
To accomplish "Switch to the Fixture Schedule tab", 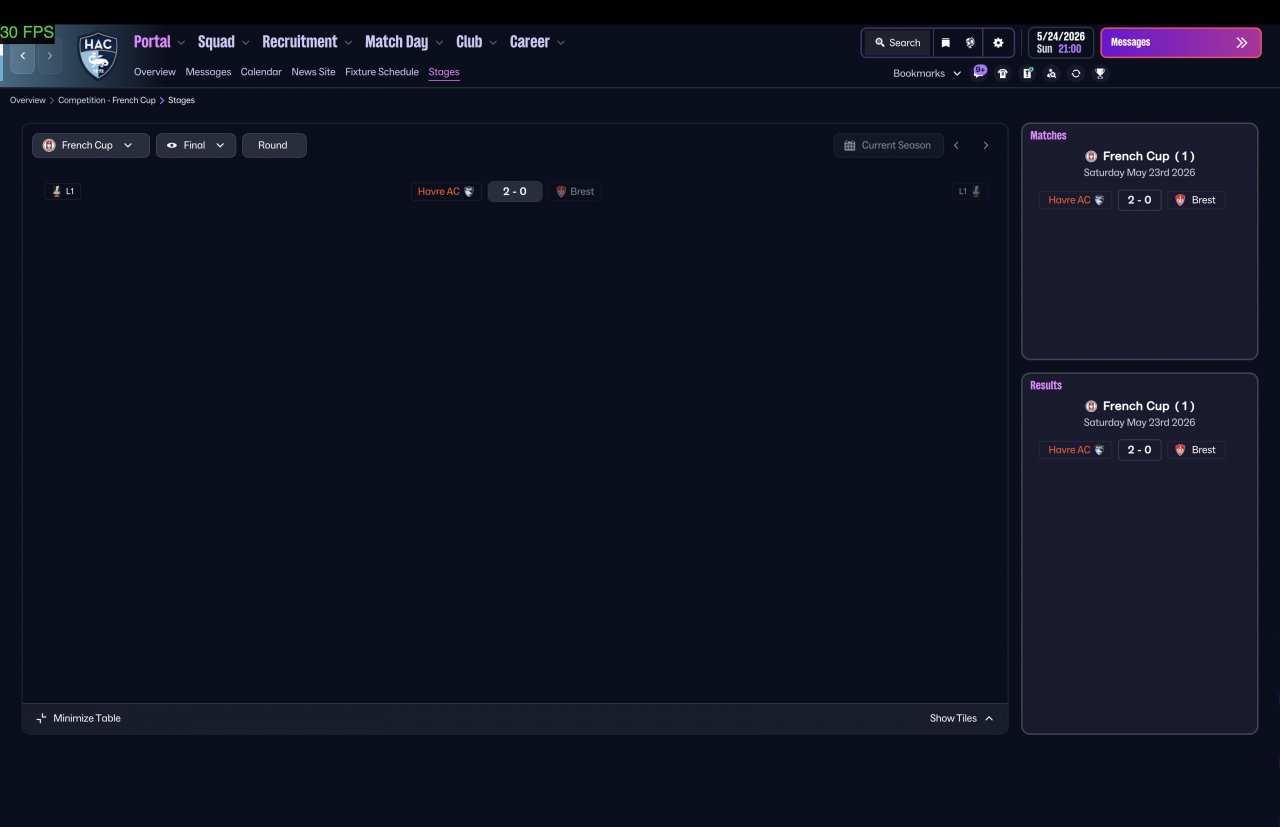I will point(382,72).
